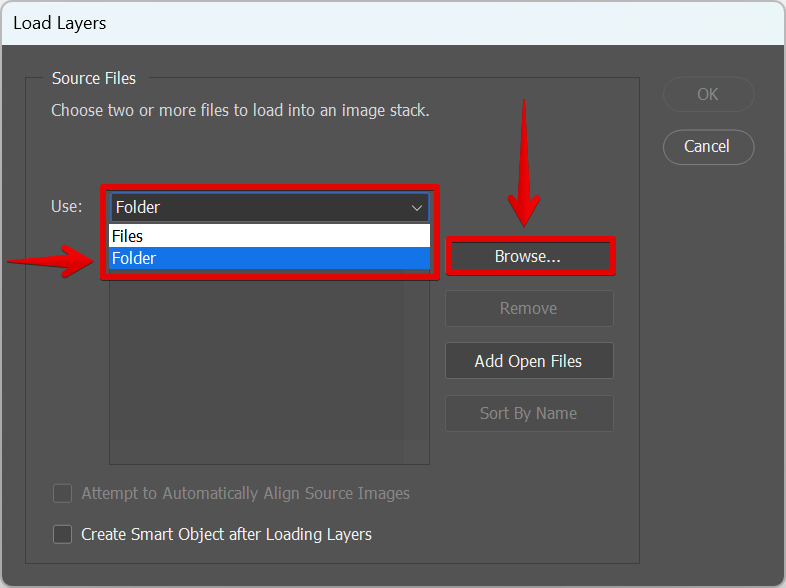Click the empty source files list area
The height and width of the screenshot is (588, 786).
tap(269, 370)
